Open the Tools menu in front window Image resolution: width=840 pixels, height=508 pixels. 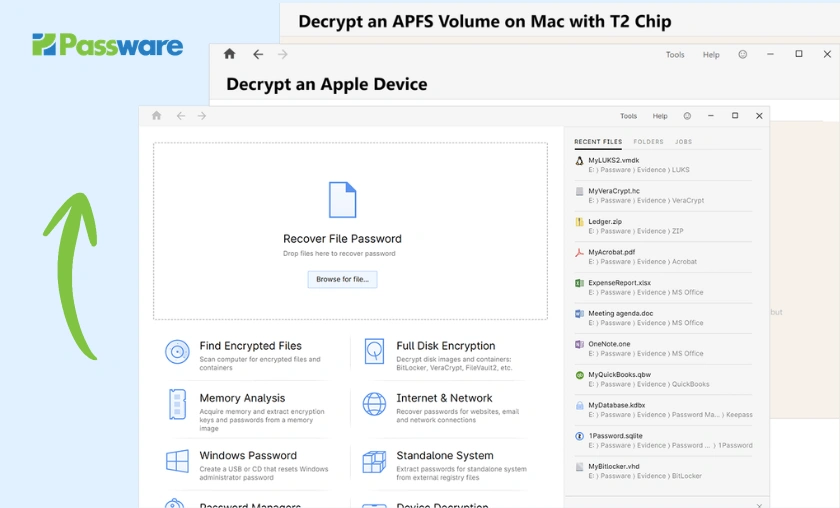[628, 116]
